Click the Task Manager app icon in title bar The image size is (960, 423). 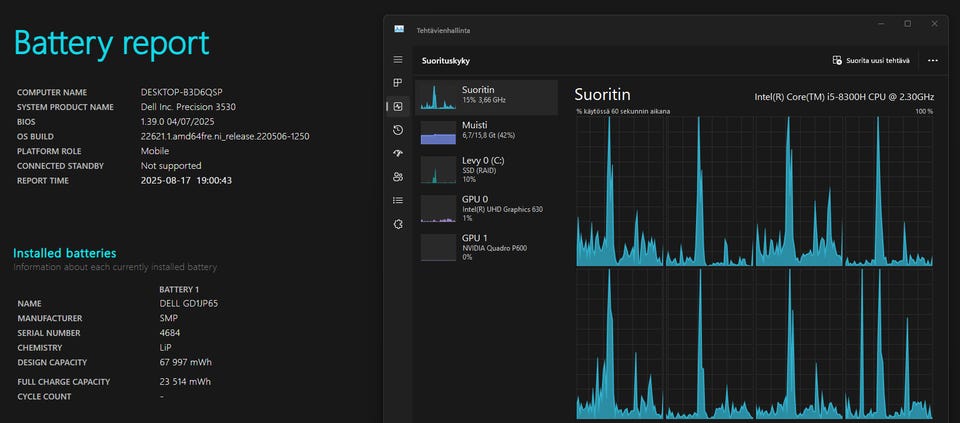399,30
